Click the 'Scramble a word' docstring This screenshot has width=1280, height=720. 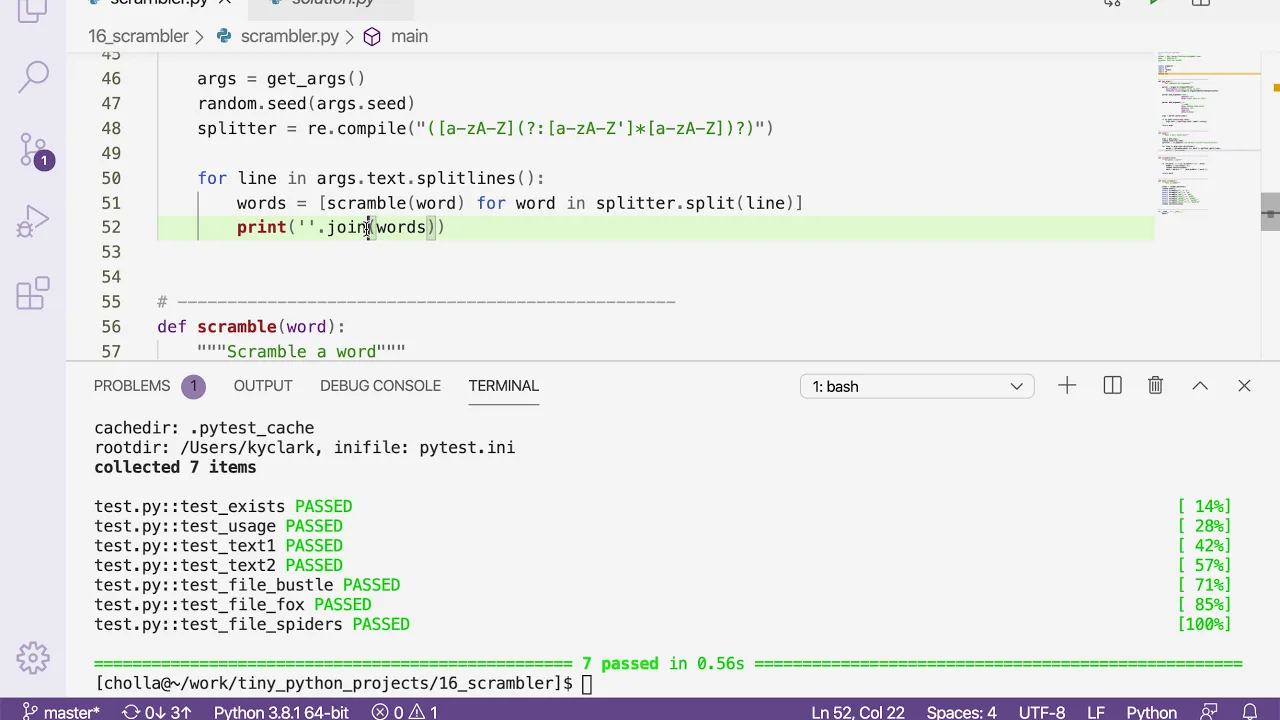(301, 352)
